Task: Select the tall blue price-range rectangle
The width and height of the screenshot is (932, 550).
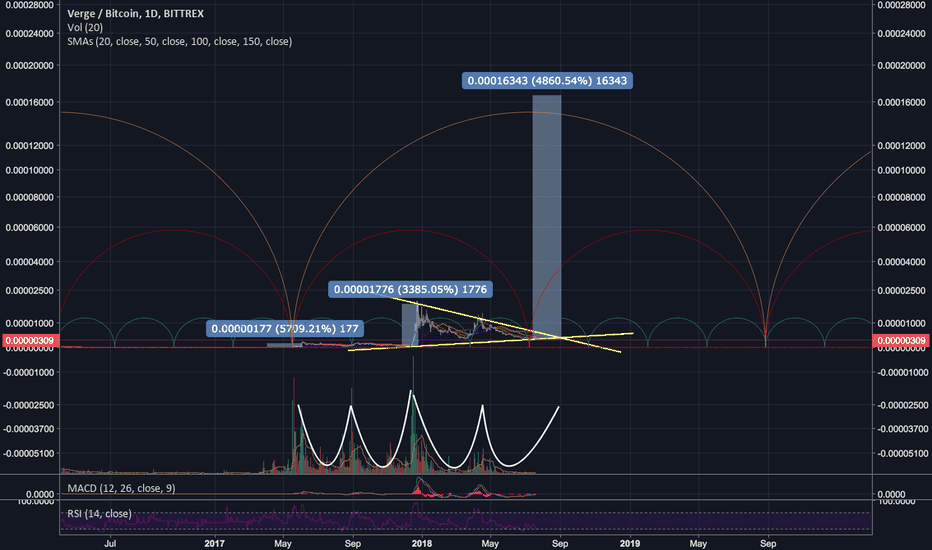Action: (547, 217)
